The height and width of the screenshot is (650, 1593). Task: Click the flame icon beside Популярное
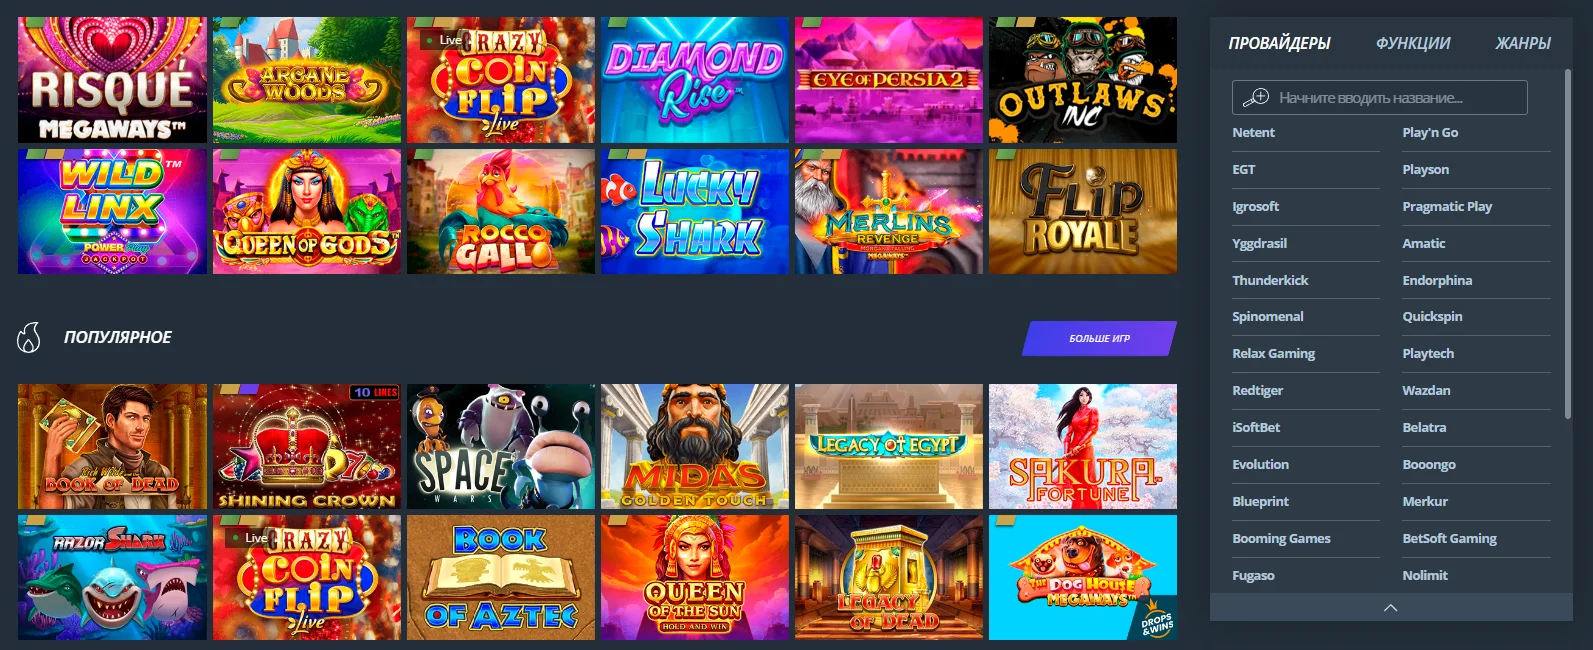click(x=29, y=338)
